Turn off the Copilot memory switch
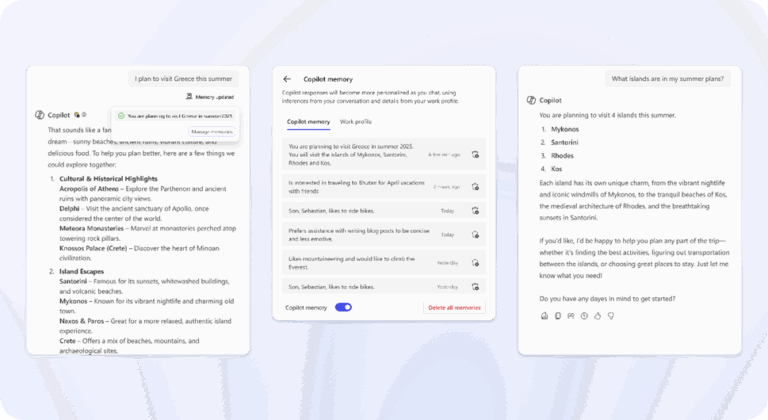The image size is (768, 420). pos(343,307)
